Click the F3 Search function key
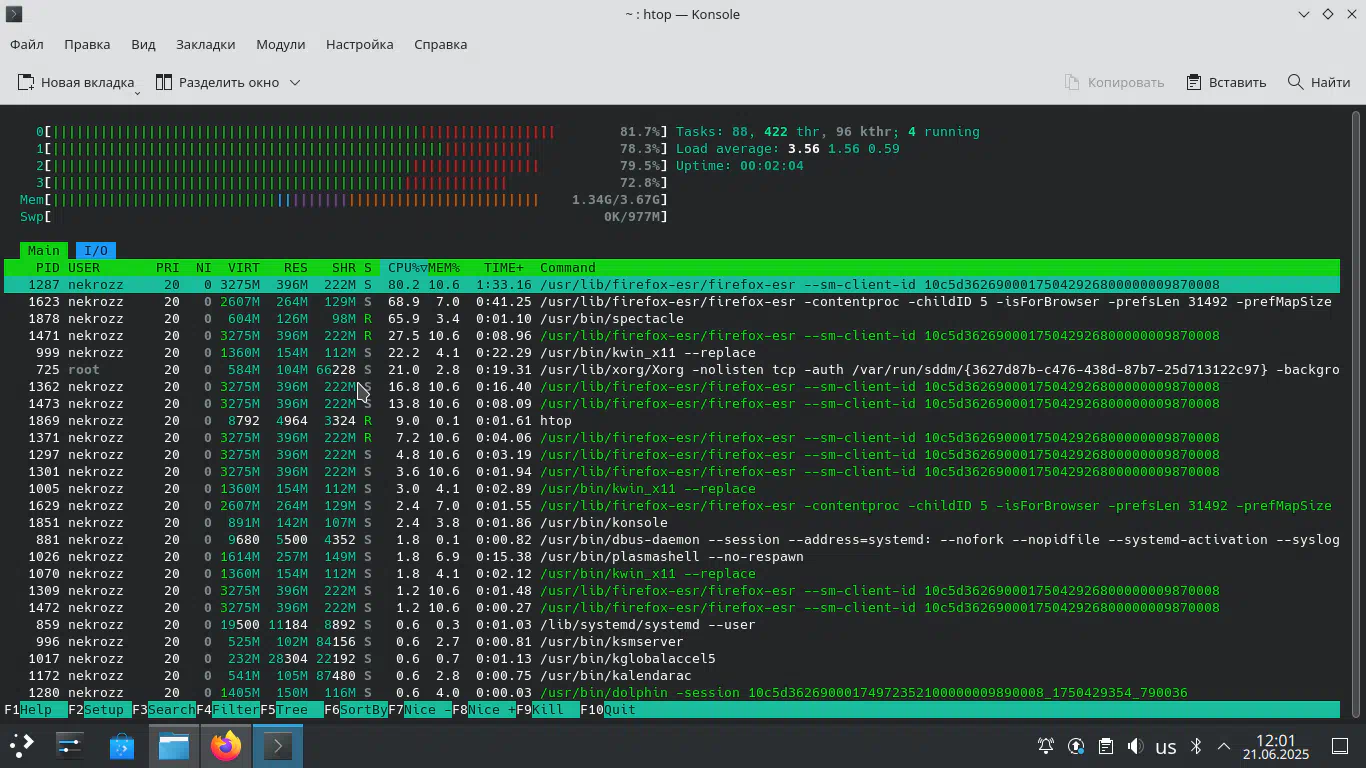This screenshot has height=768, width=1366. click(x=164, y=709)
